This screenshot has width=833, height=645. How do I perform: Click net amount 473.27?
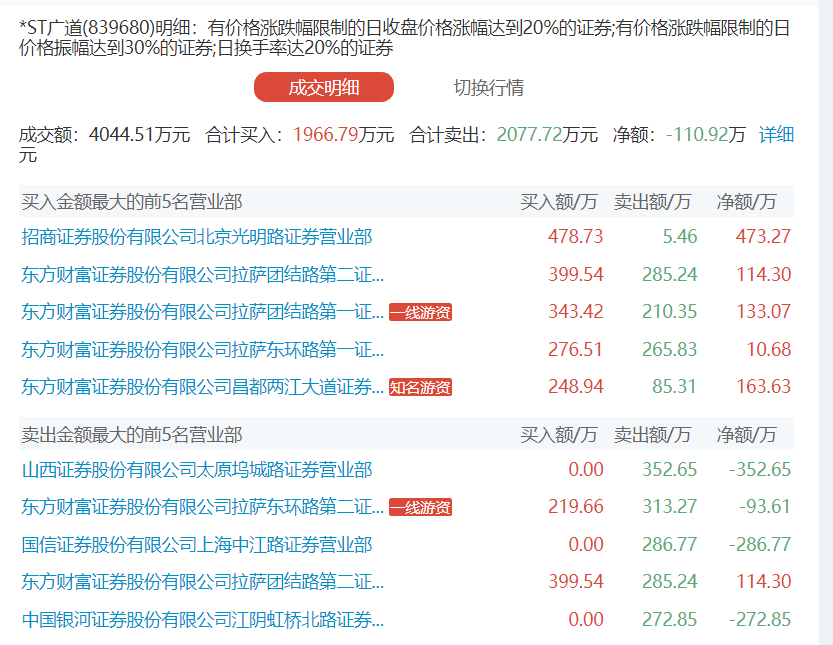point(763,236)
